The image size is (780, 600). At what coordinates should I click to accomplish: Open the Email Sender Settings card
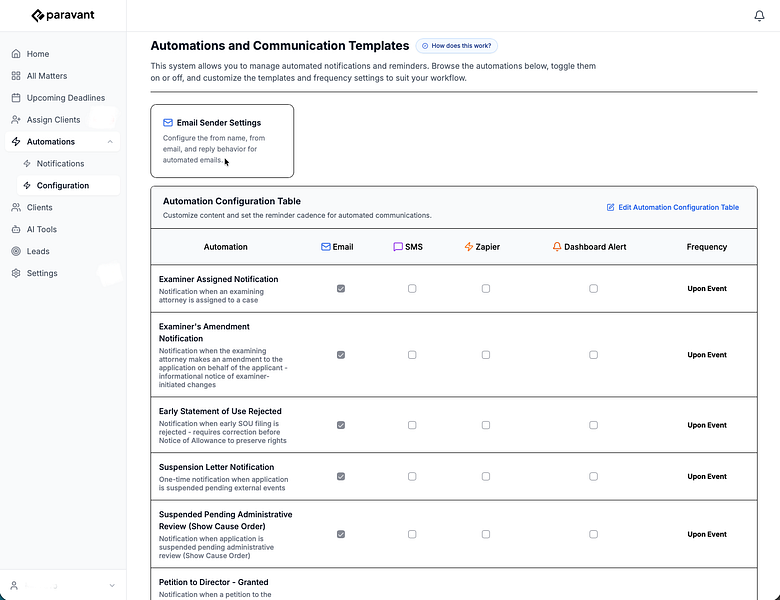pos(222,141)
